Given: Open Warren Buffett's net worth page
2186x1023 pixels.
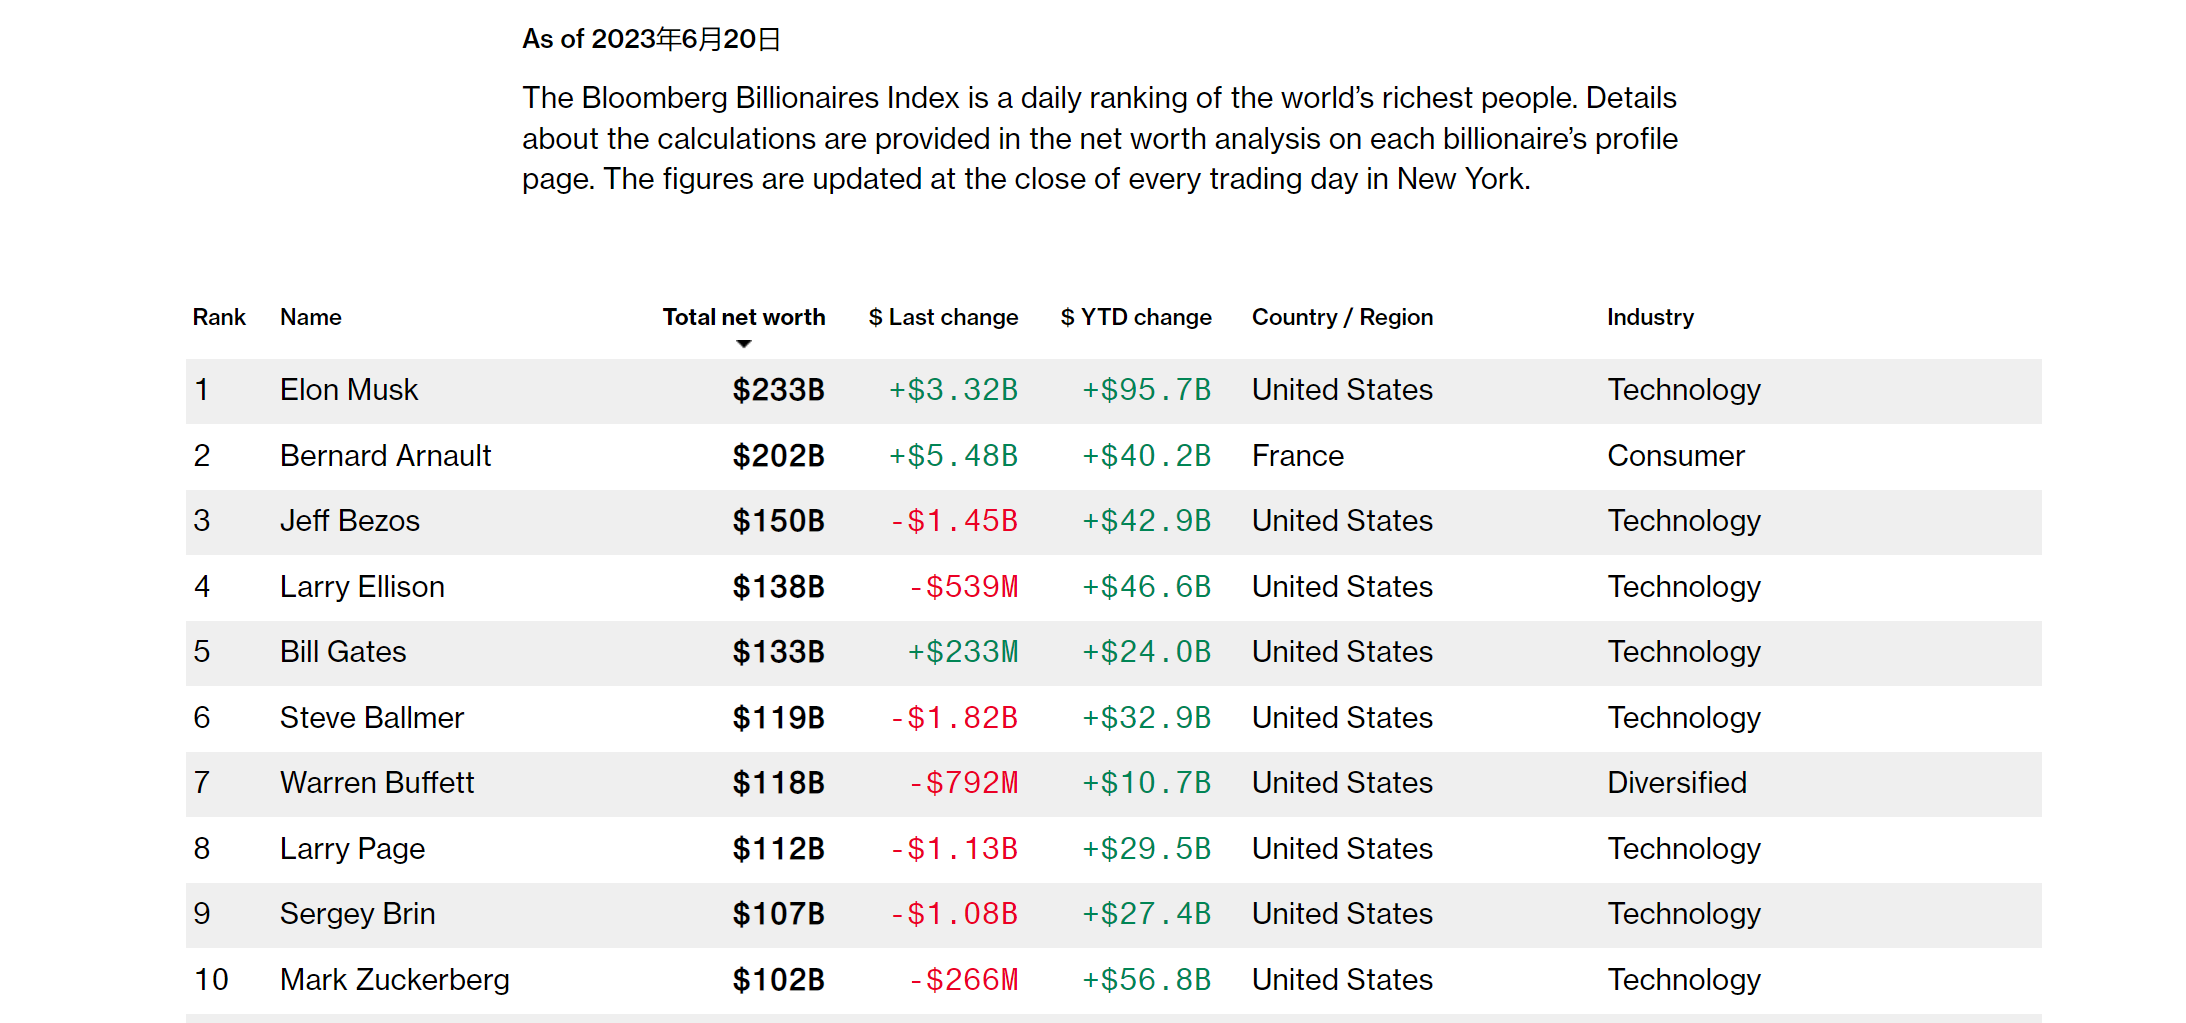Looking at the screenshot, I should click(x=376, y=783).
